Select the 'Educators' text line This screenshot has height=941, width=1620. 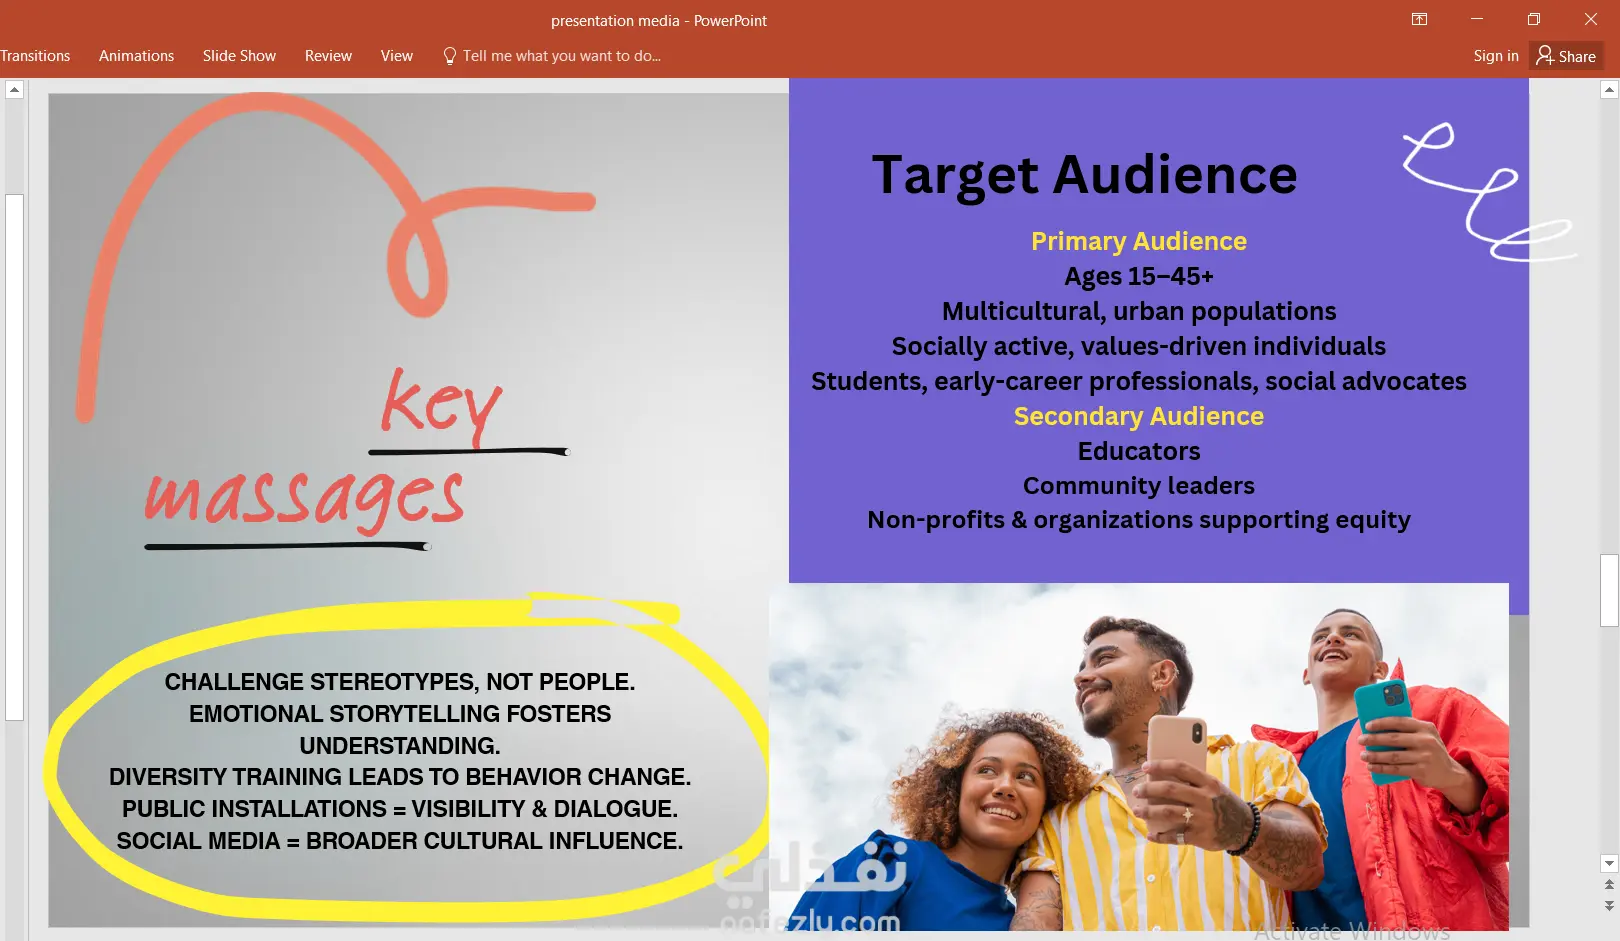(1139, 451)
